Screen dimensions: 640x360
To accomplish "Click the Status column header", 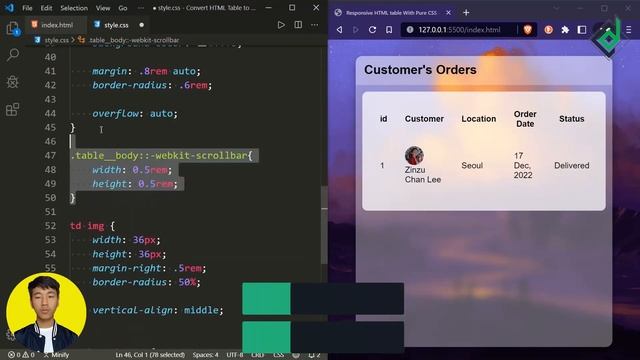I will click(x=571, y=119).
